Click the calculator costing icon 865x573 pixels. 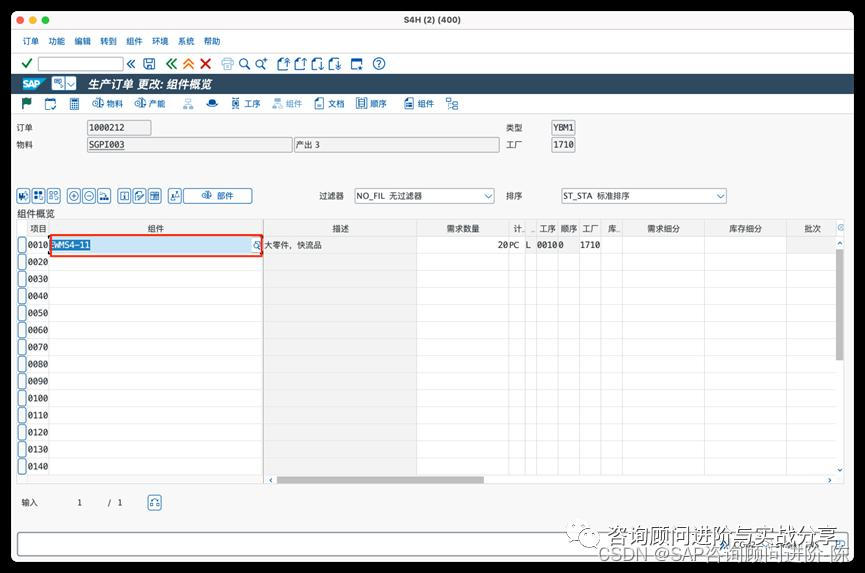point(74,104)
